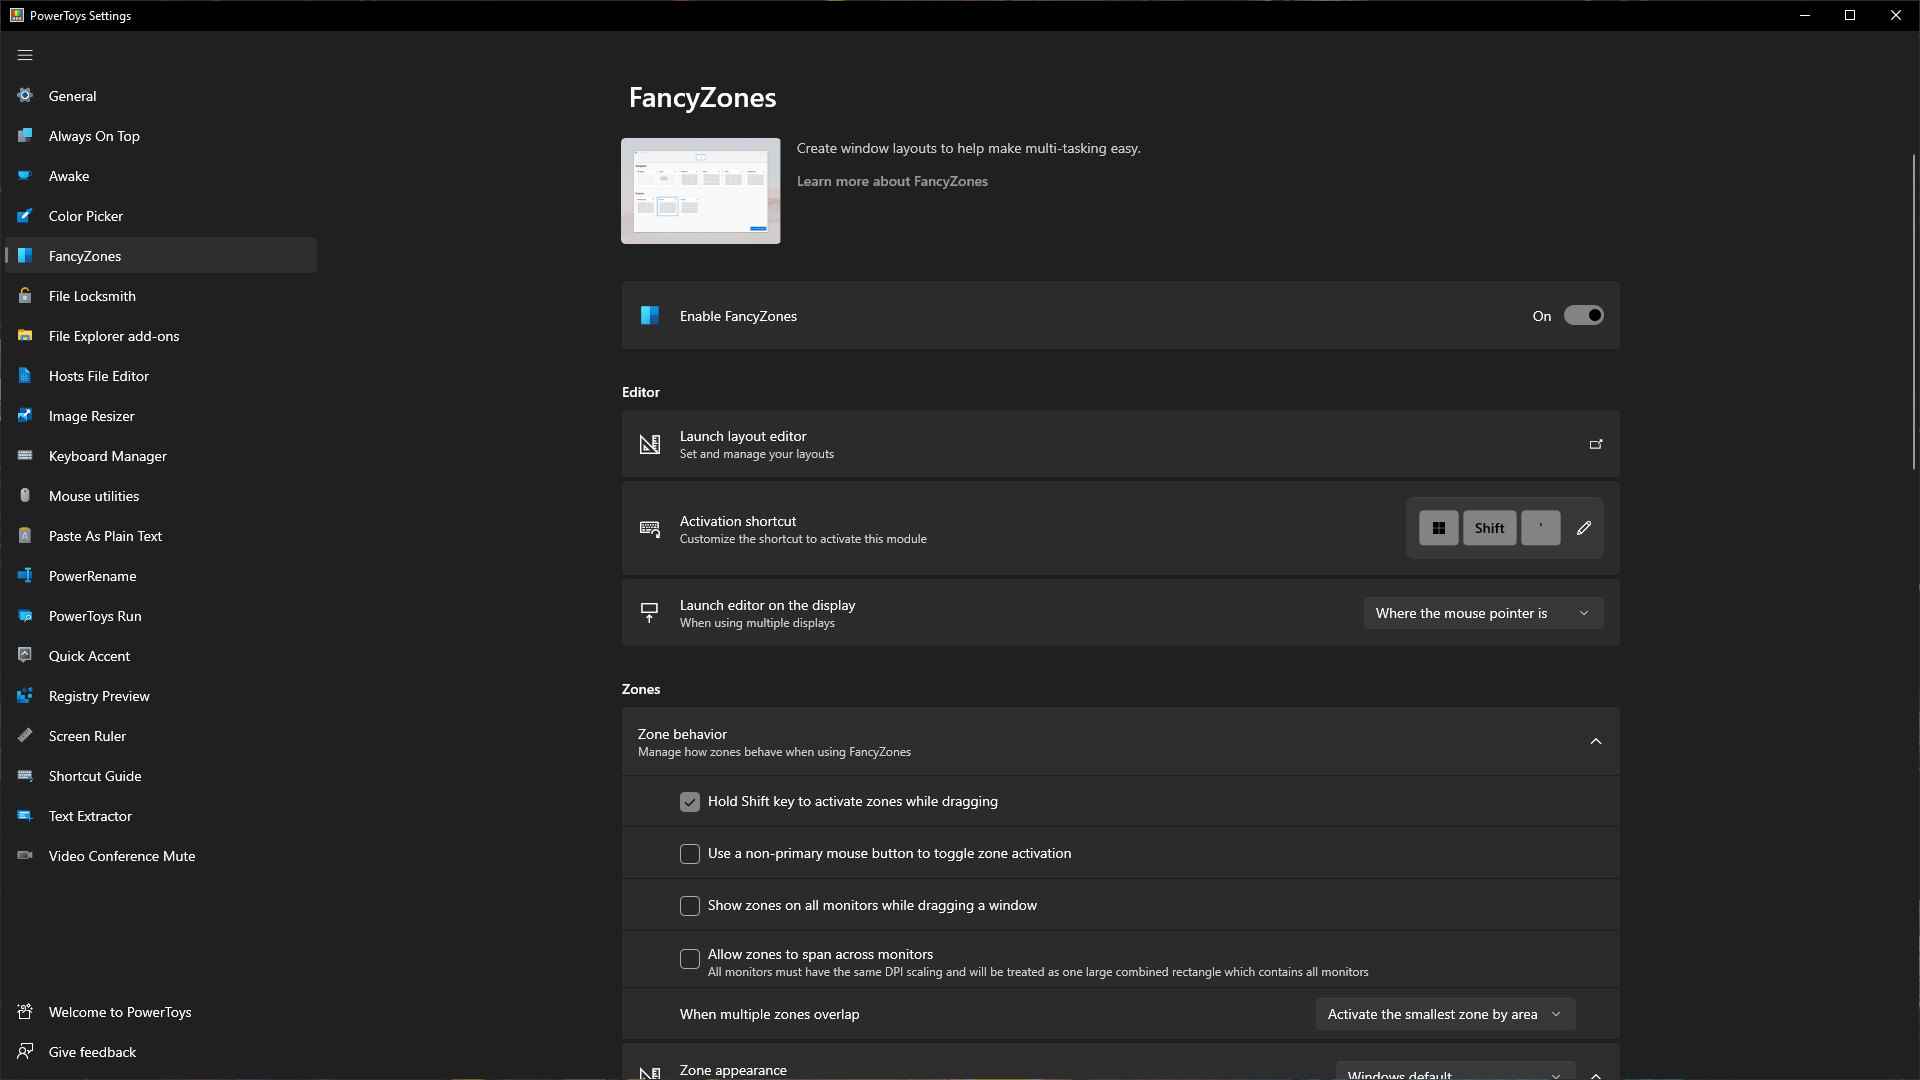Click the Launch layout editor ruler icon
This screenshot has width=1920, height=1080.
(x=650, y=444)
